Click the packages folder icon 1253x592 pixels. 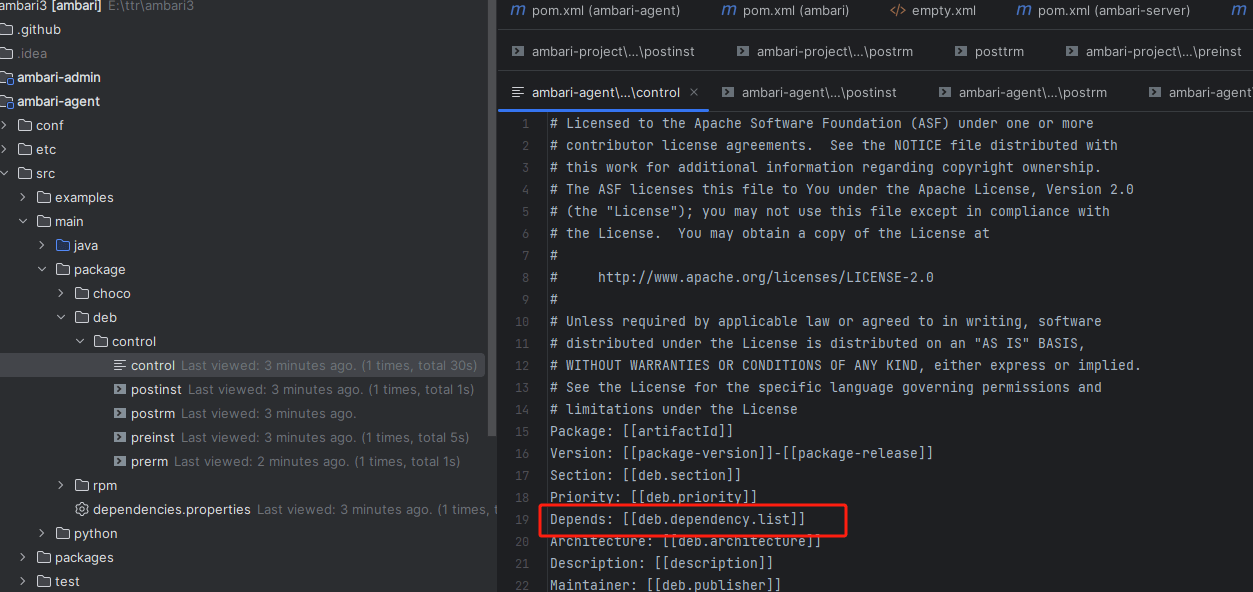click(x=44, y=557)
